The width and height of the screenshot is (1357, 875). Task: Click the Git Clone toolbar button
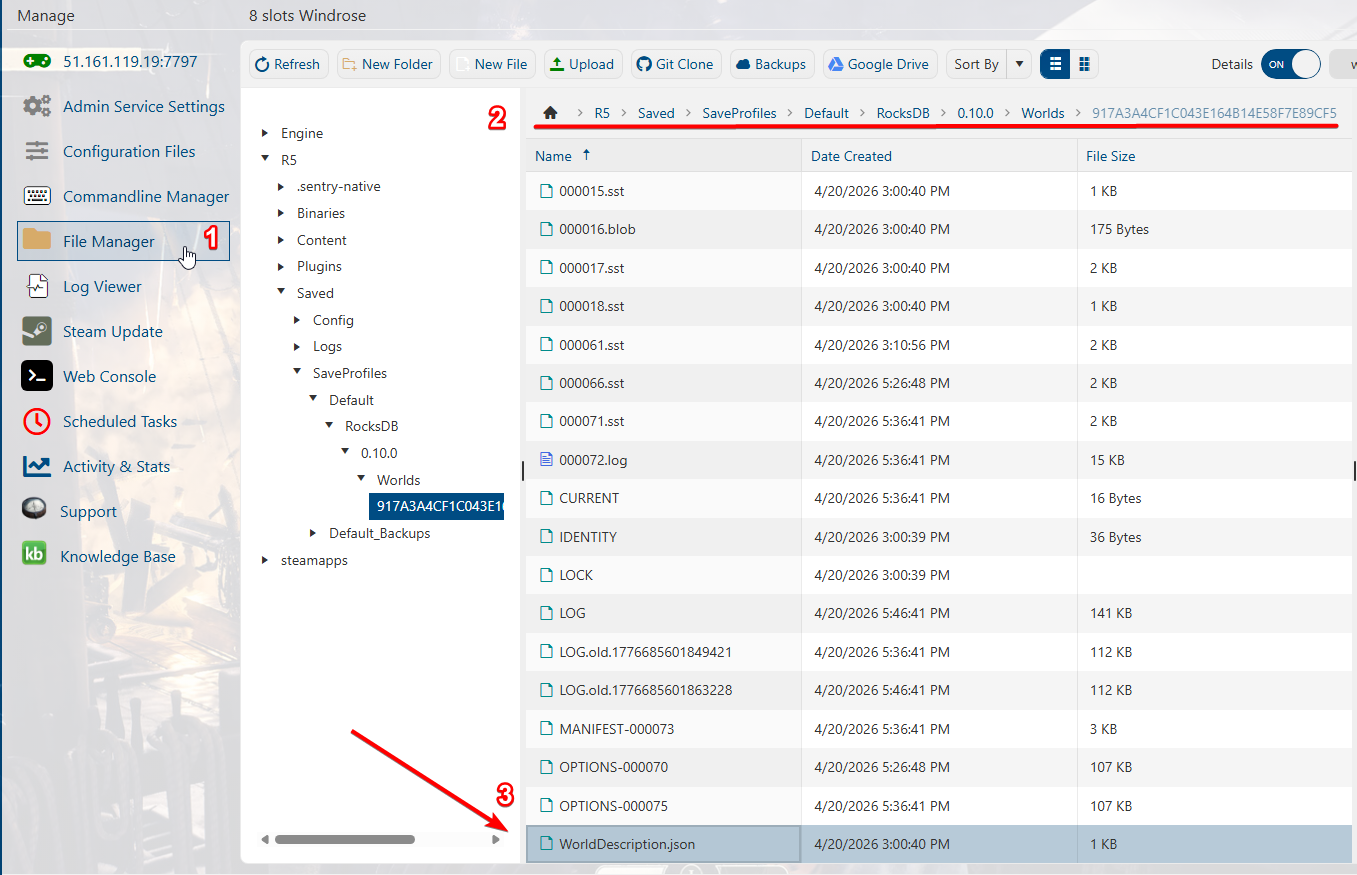click(675, 64)
